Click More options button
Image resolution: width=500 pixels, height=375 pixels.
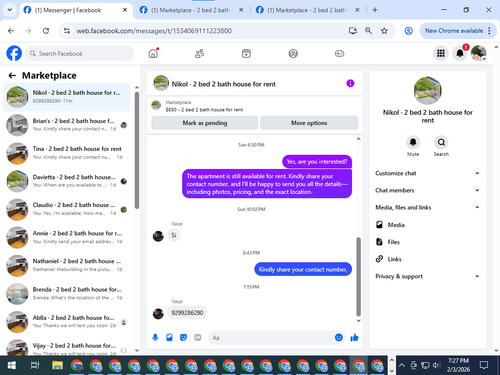click(x=309, y=123)
